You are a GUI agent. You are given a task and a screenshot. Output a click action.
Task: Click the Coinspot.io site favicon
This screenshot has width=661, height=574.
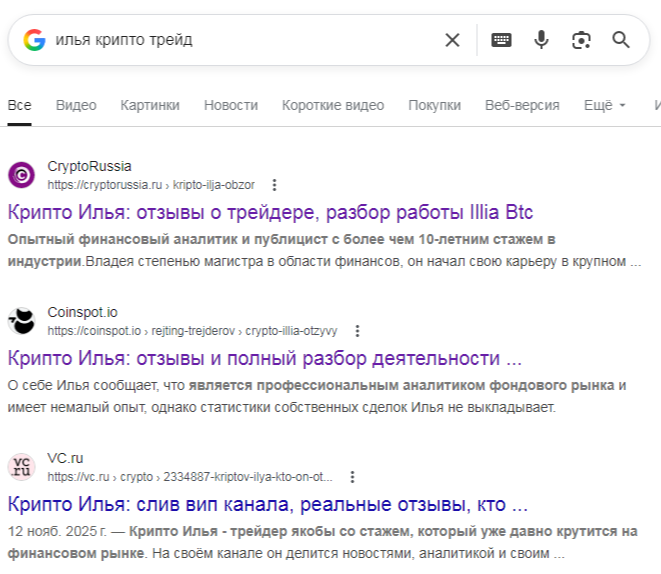(22, 321)
